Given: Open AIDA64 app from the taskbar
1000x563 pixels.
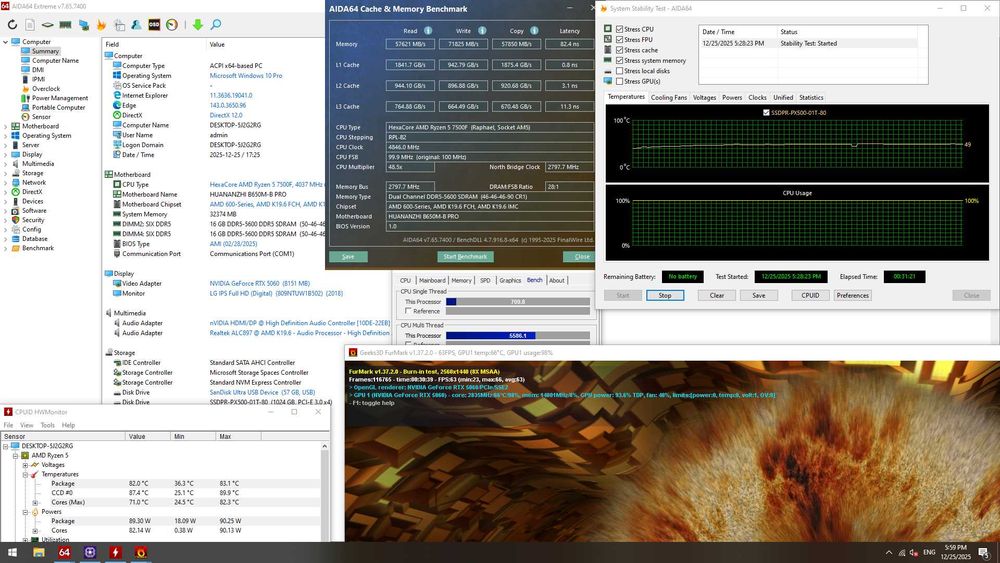Looking at the screenshot, I should click(x=64, y=552).
